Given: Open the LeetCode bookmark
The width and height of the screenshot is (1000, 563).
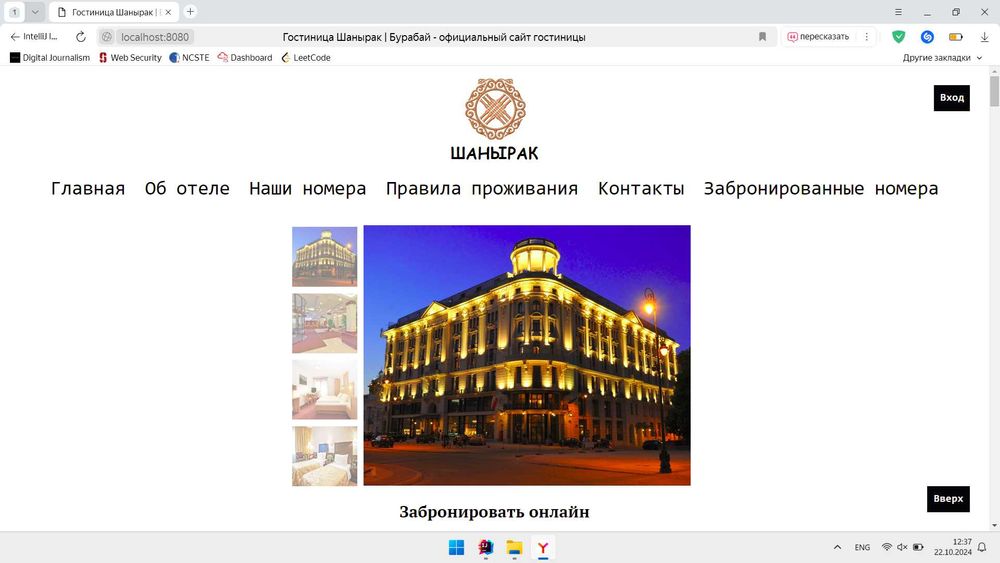Looking at the screenshot, I should [x=306, y=57].
